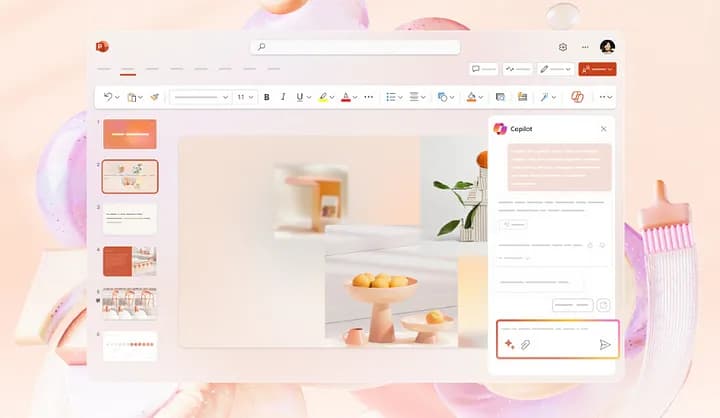Expand the highlight color dropdown arrow
This screenshot has height=418, width=720.
(332, 97)
